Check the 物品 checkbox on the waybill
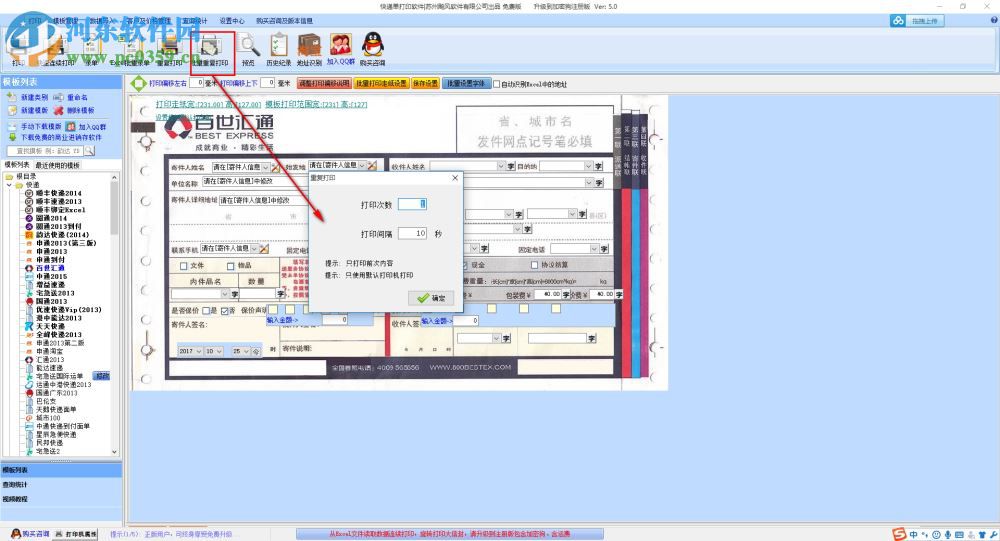The height and width of the screenshot is (541, 1000). (x=231, y=265)
